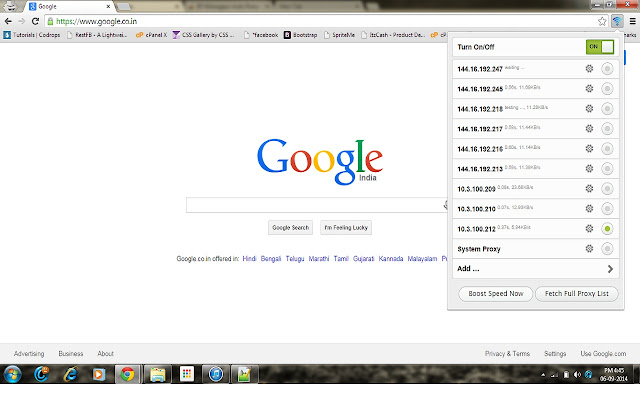Click the I'm Feeling Lucky button
The width and height of the screenshot is (640, 400).
point(346,228)
